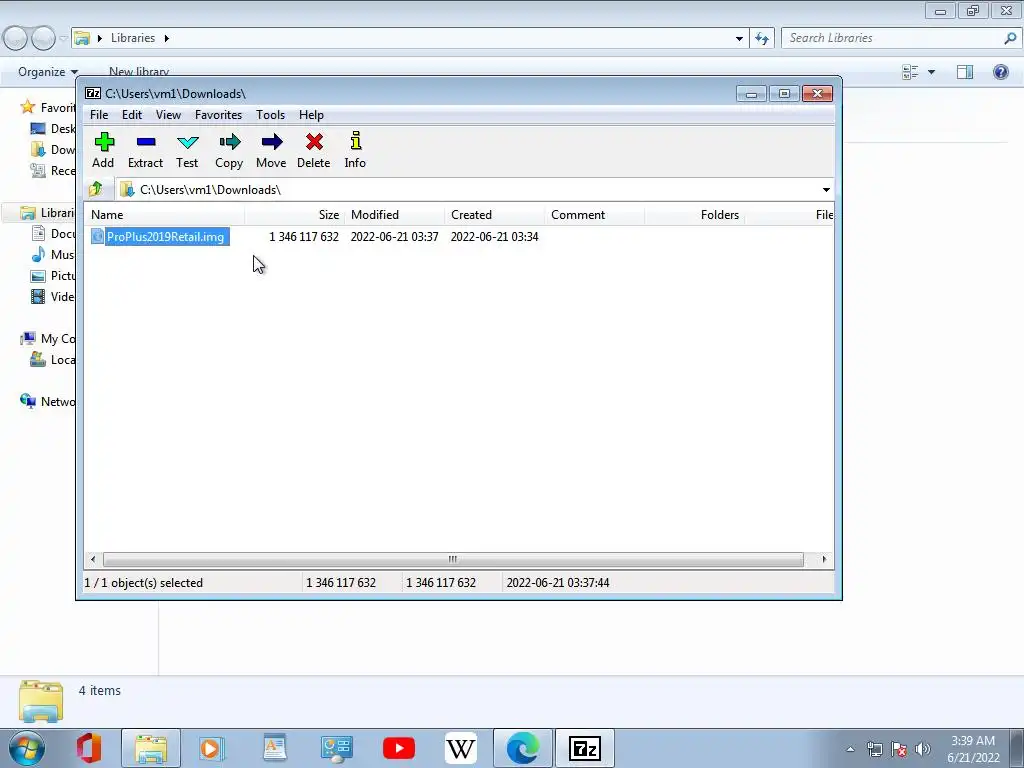Sort by Modified column header
The image size is (1024, 768).
coord(394,215)
